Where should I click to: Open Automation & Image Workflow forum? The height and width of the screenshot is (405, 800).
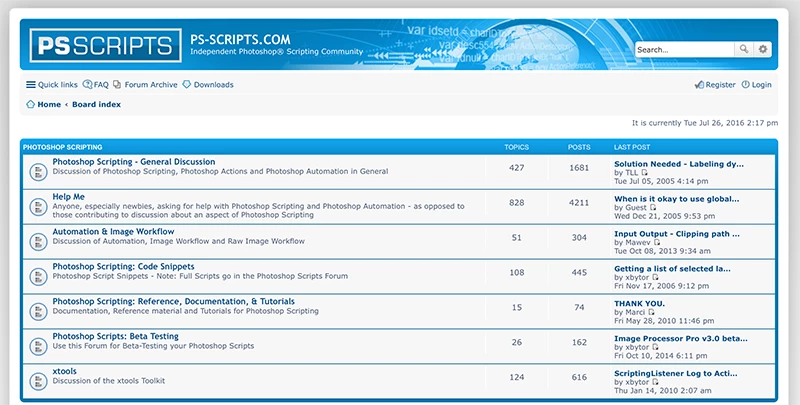point(113,232)
